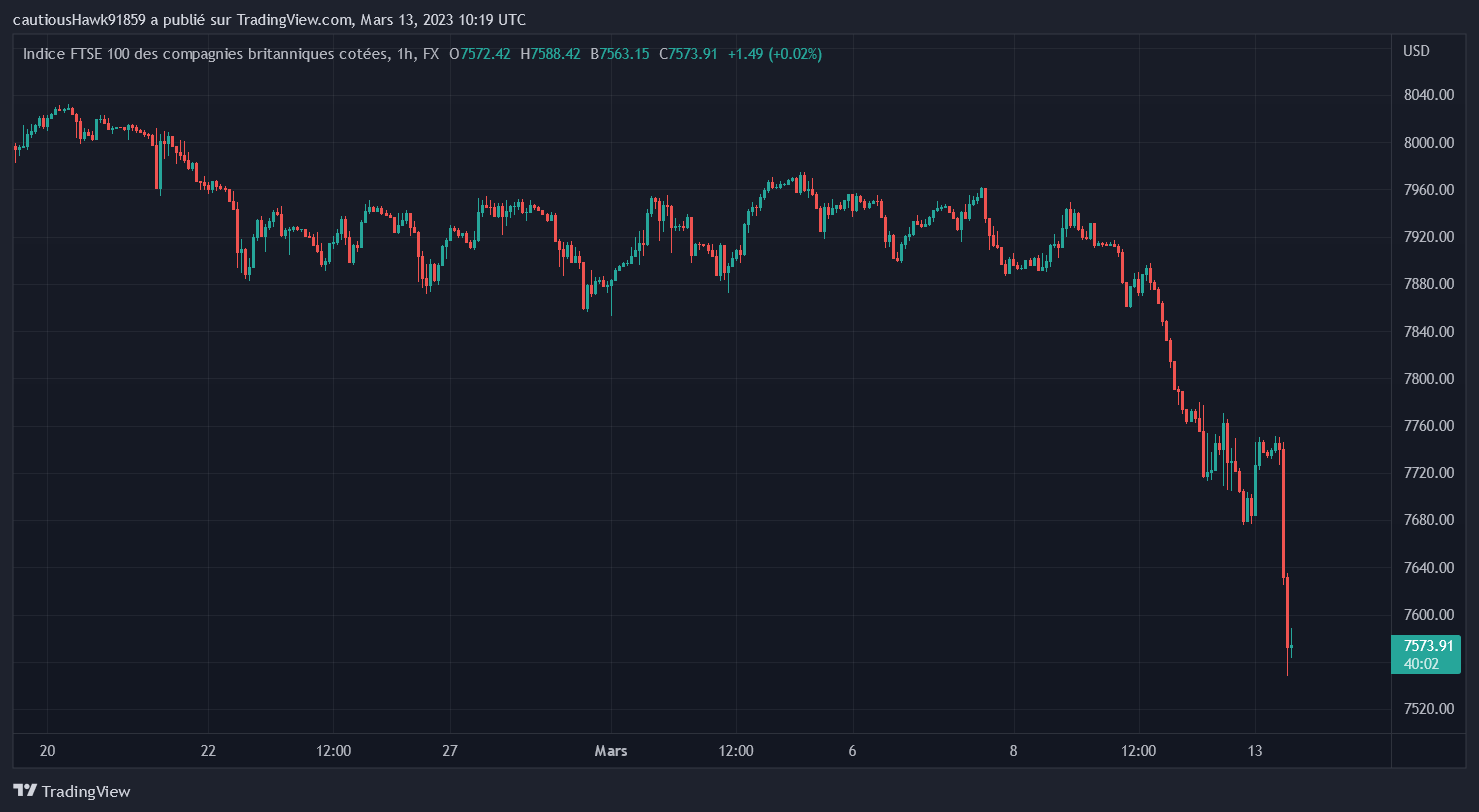Select the 27 date on time axis

point(450,751)
